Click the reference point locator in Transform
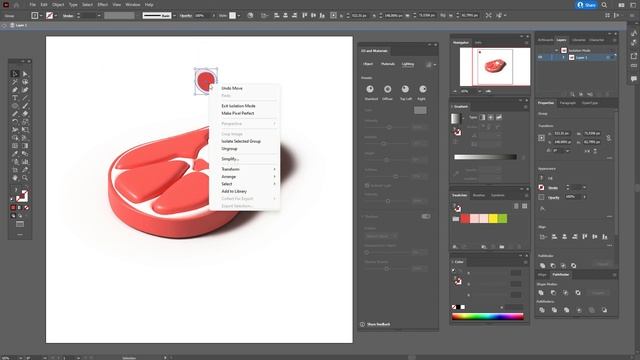This screenshot has width=640, height=360. [542, 138]
